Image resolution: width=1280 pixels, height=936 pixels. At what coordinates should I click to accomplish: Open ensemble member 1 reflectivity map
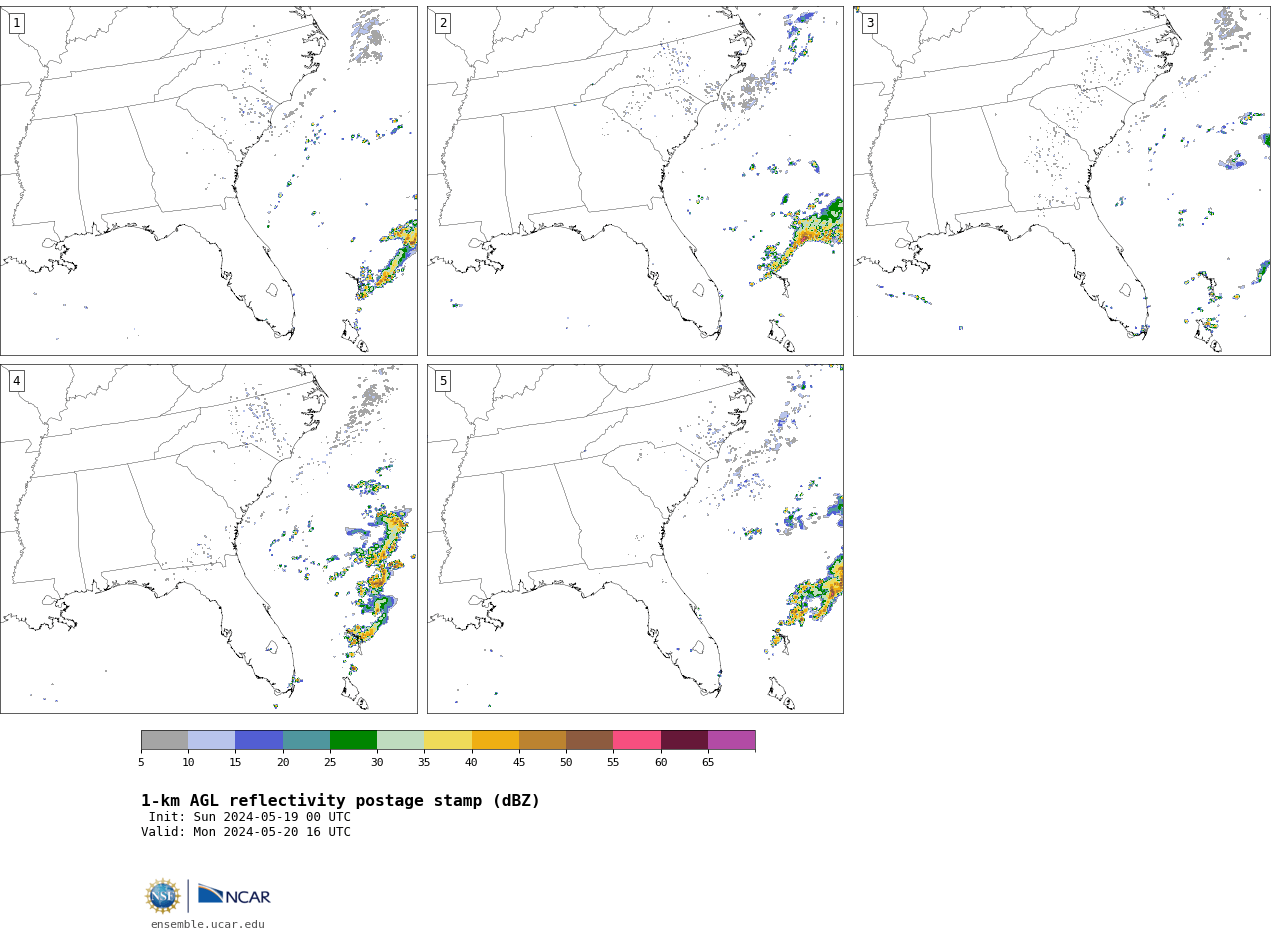[x=208, y=181]
